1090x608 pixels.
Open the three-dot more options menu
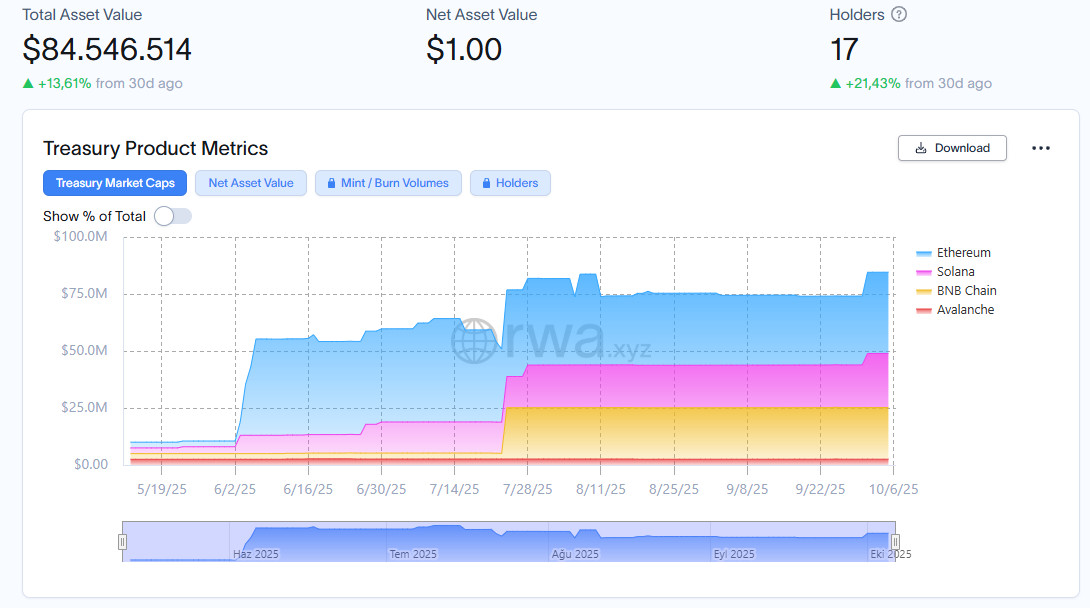tap(1041, 148)
